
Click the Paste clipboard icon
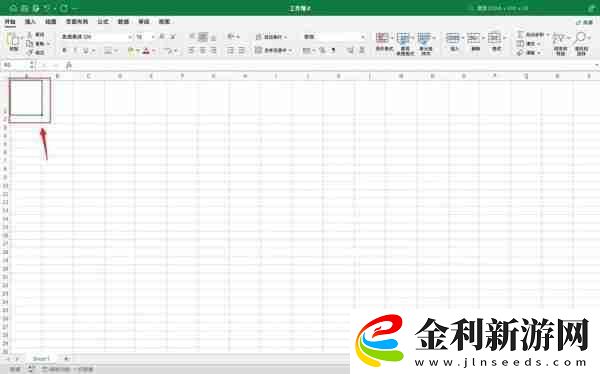click(14, 40)
